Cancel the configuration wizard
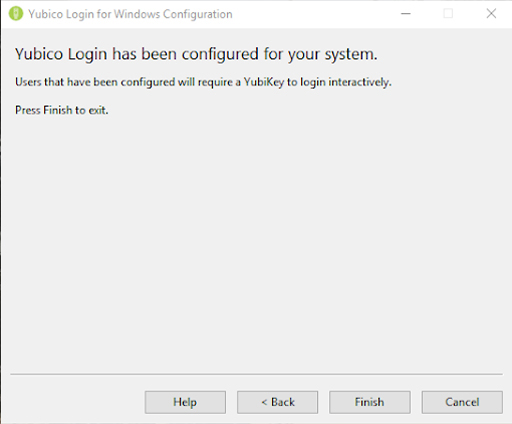 coord(462,402)
